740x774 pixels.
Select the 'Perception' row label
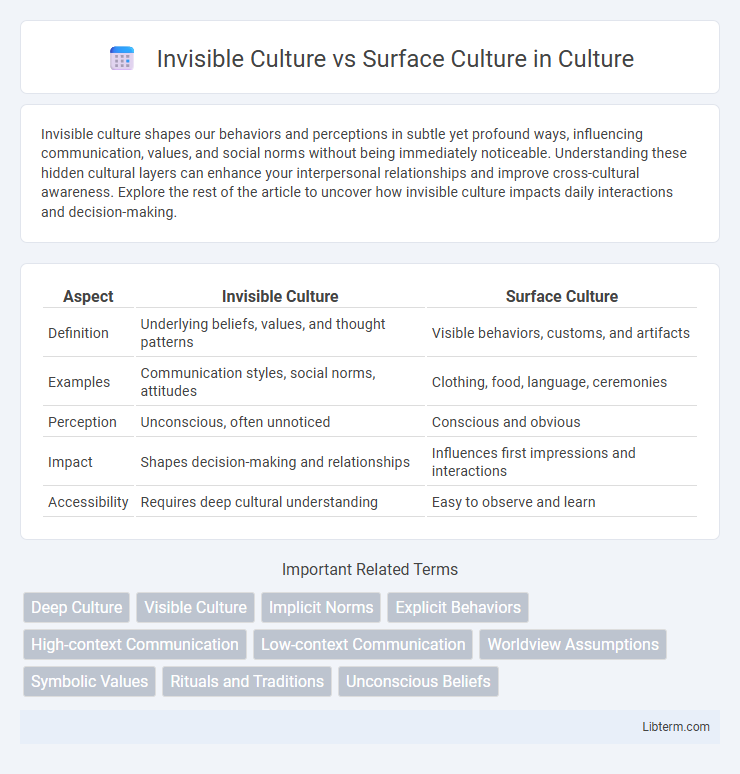click(x=82, y=422)
